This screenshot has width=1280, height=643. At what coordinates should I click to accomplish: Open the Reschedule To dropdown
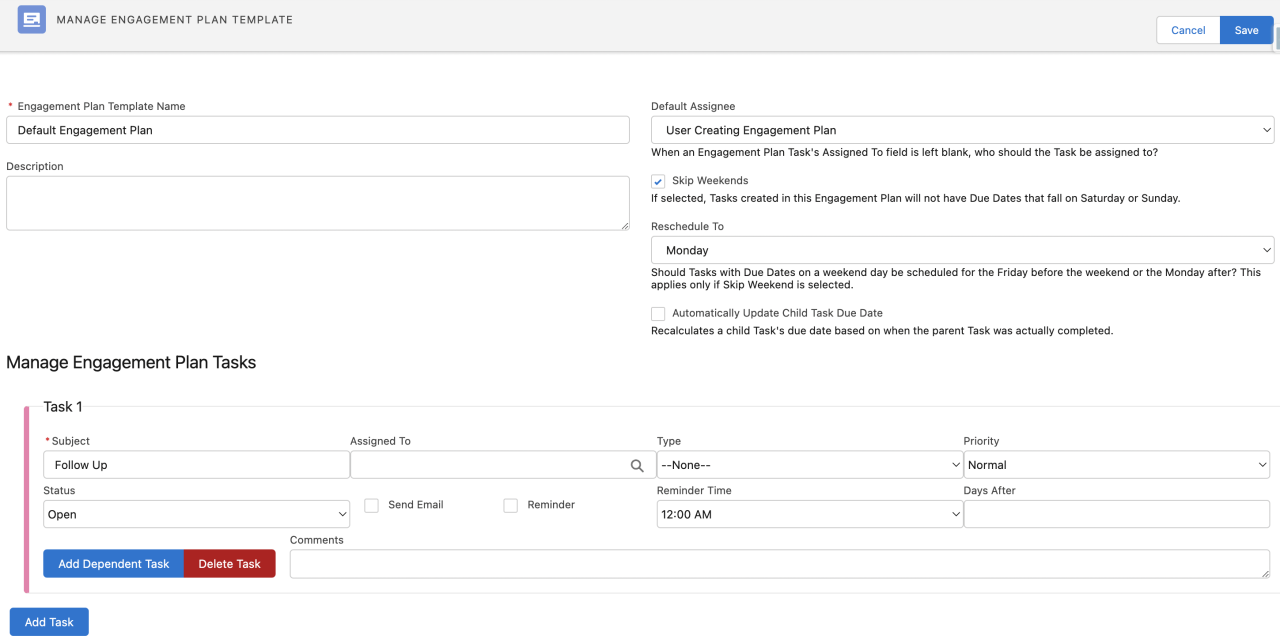click(x=962, y=250)
